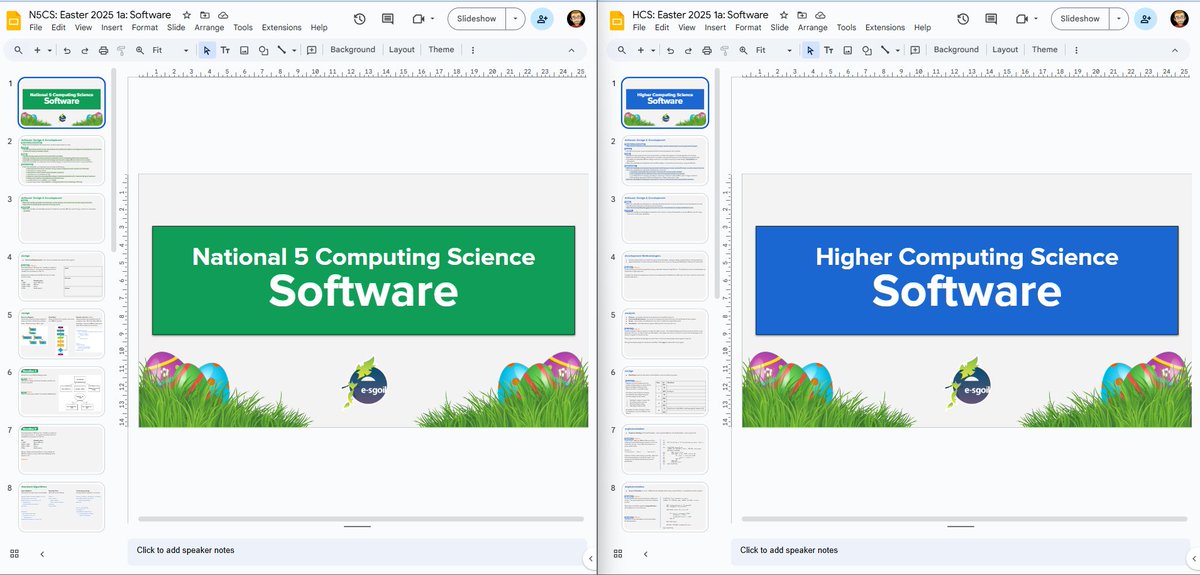The height and width of the screenshot is (575, 1200).
Task: Expand new slide layout arrow in N5CS window
Action: 50,50
